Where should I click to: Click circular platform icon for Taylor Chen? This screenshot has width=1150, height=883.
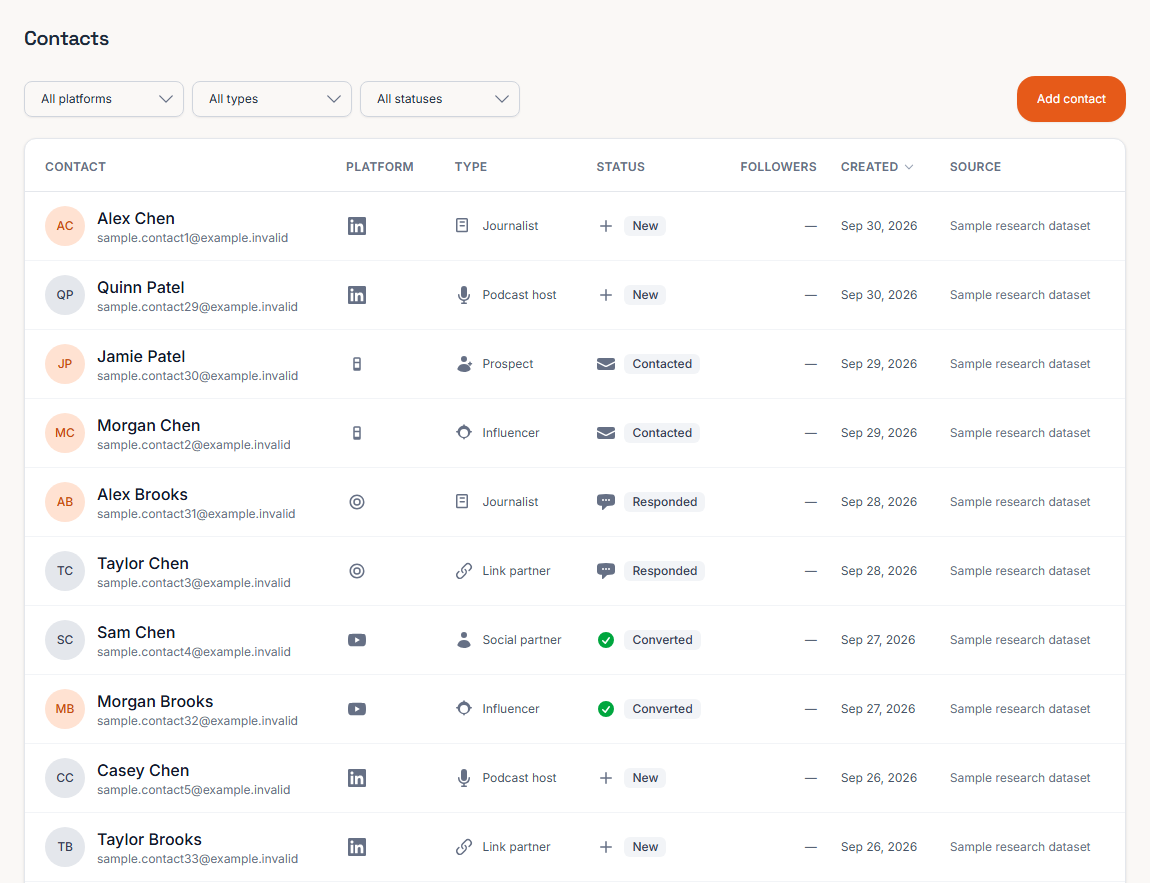pos(356,571)
